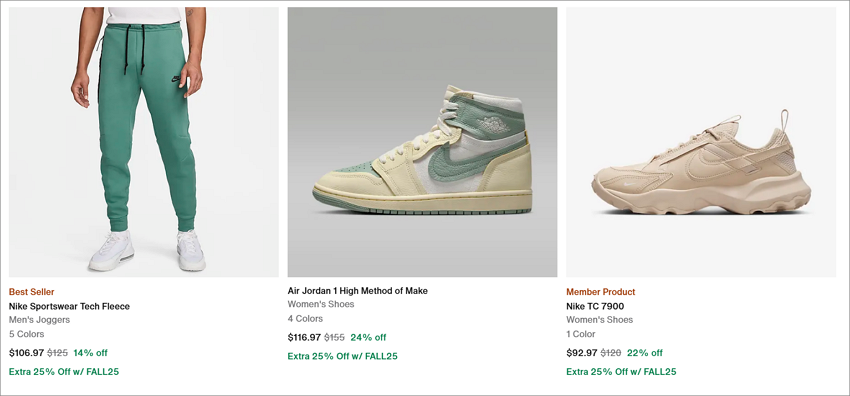Click the Nike Sportswear Tech Fleece title

pos(69,307)
